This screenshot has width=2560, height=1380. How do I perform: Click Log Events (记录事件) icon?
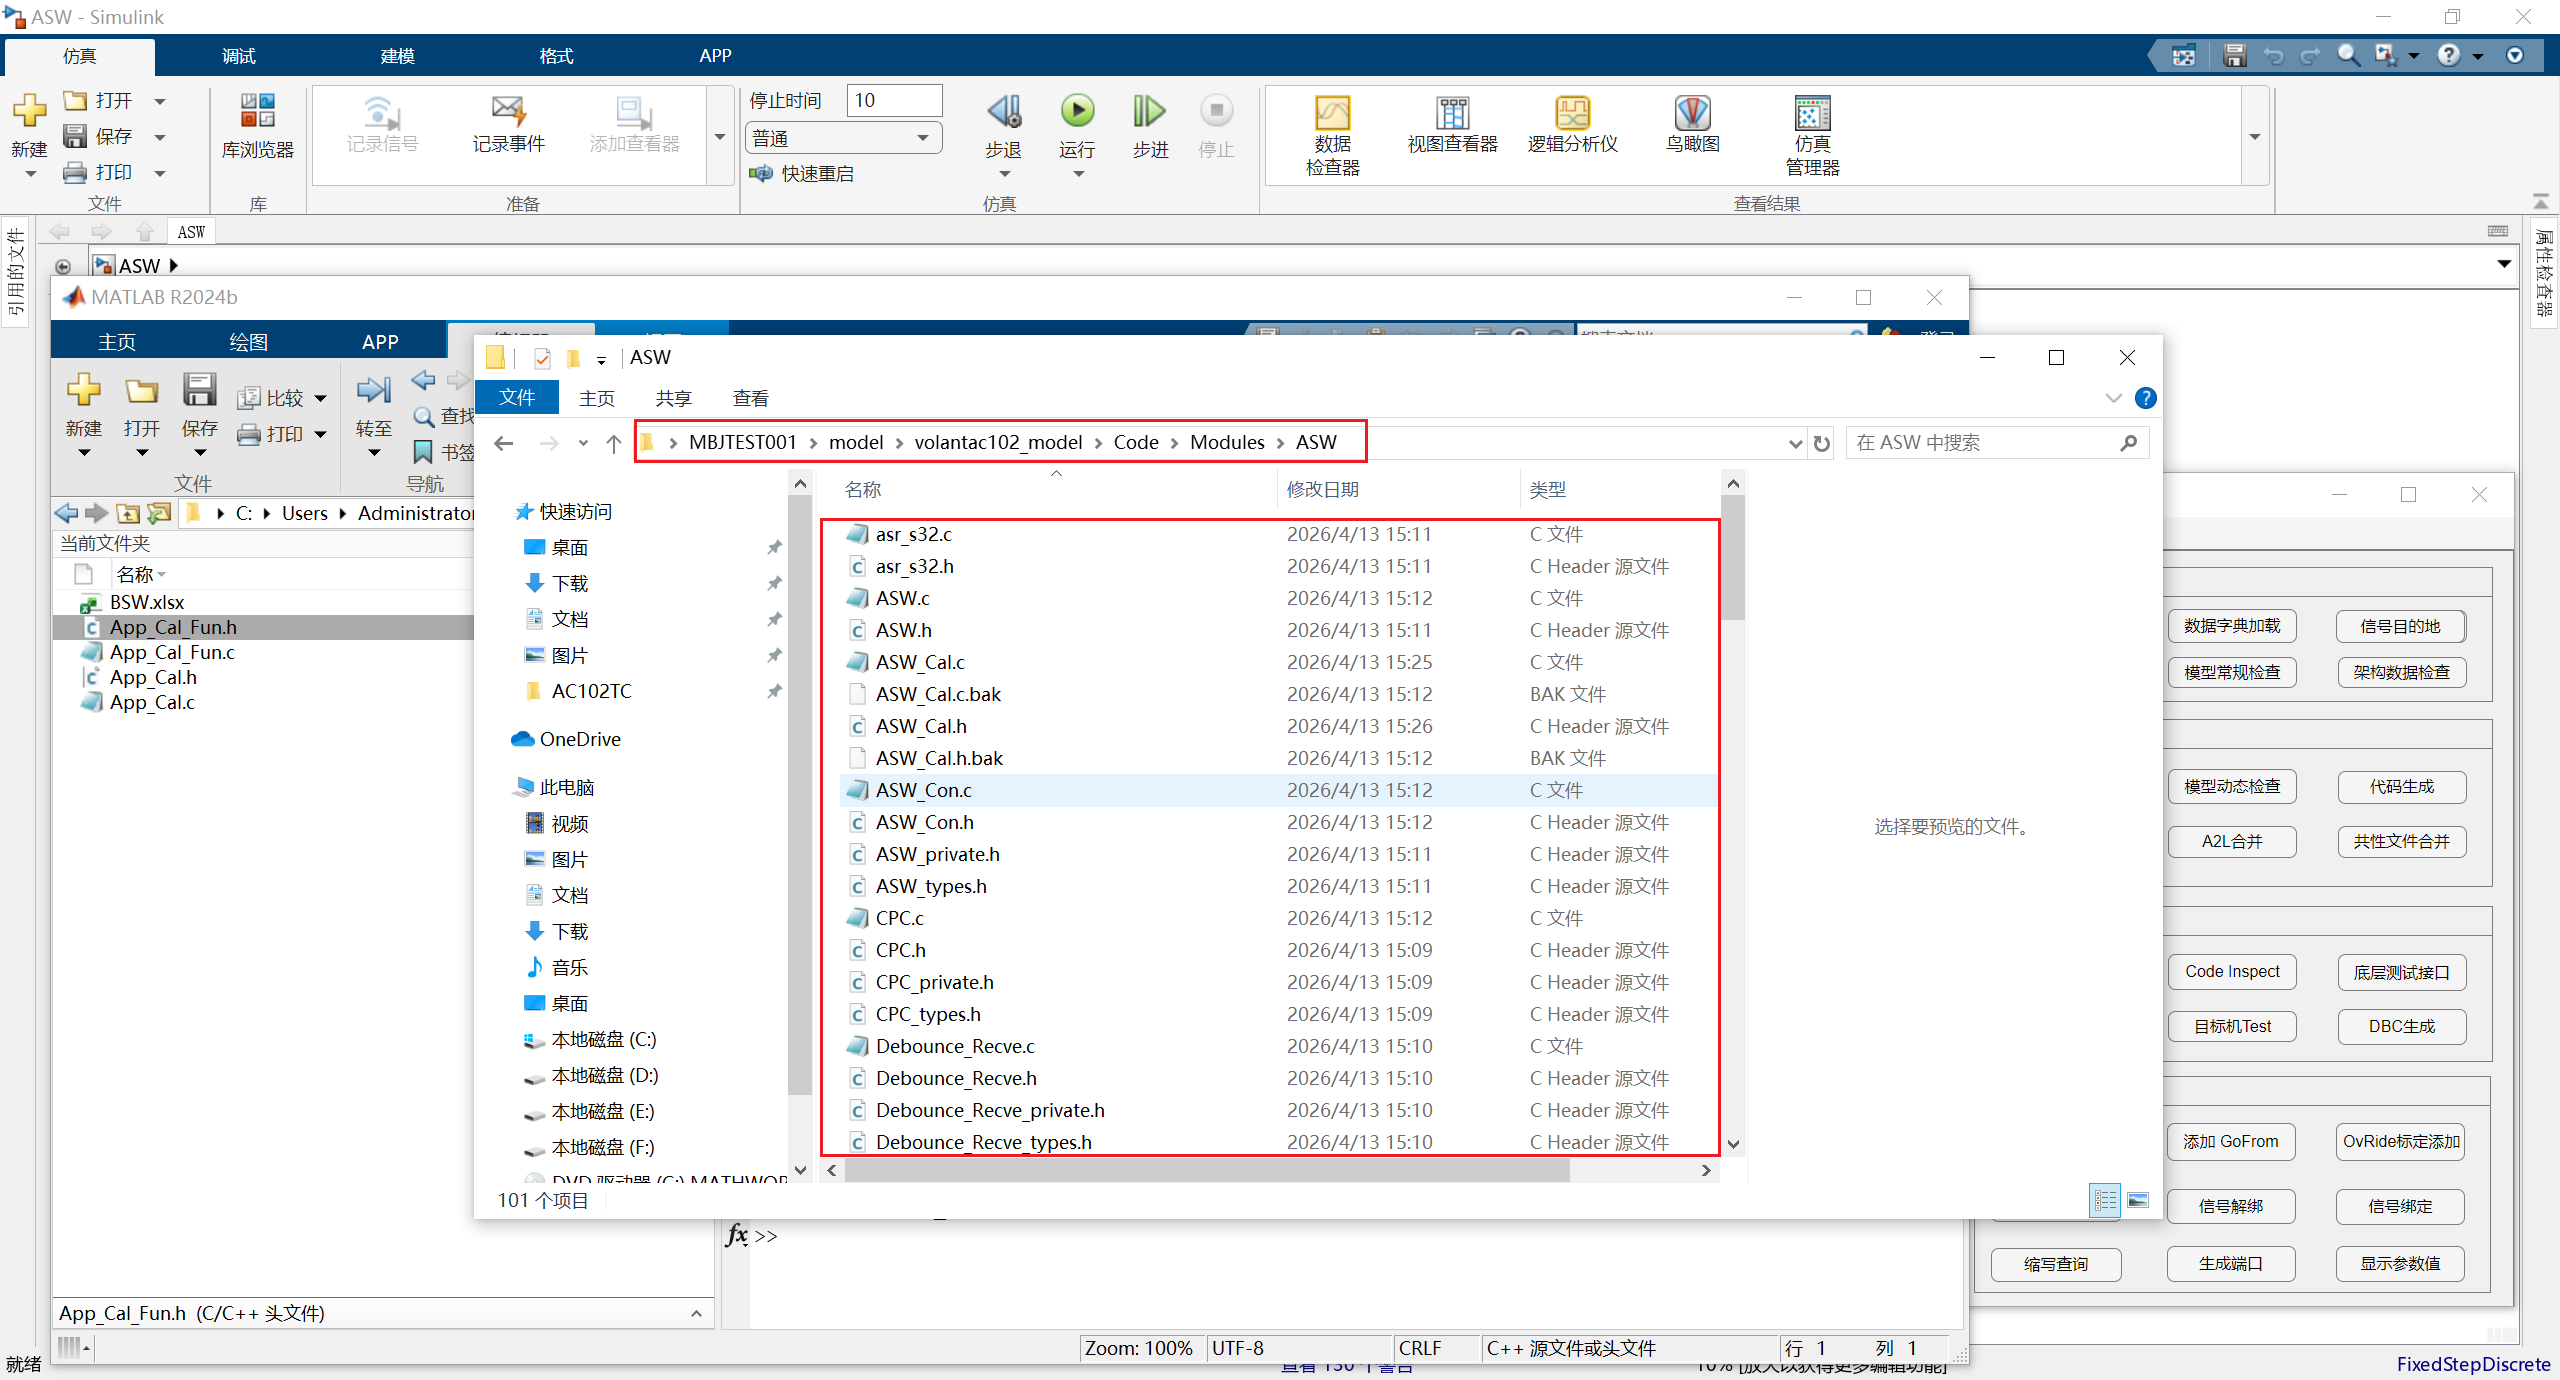click(508, 125)
